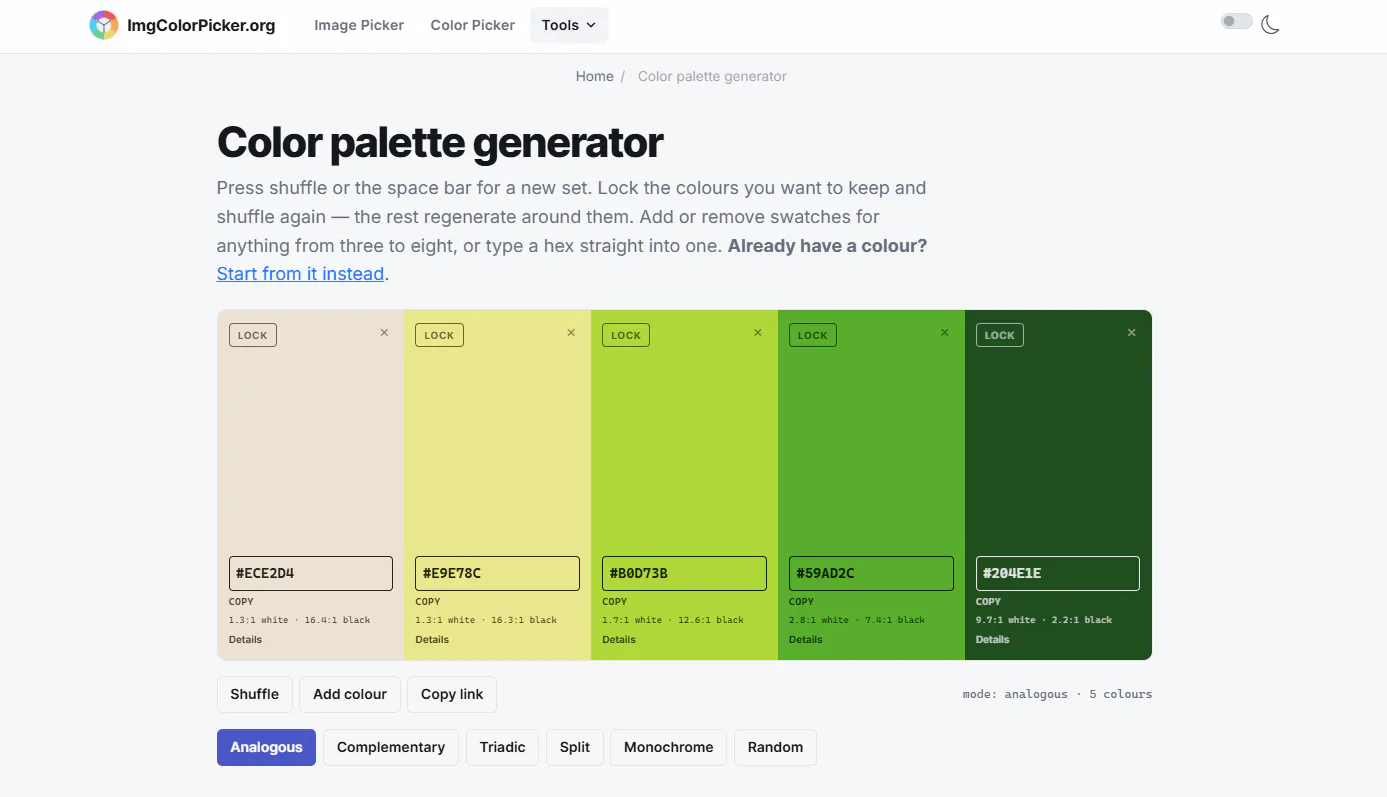Viewport: 1387px width, 797px height.
Task: Click the '1.7:1 white · 12.6:1 black' contrast text
Action: [673, 620]
